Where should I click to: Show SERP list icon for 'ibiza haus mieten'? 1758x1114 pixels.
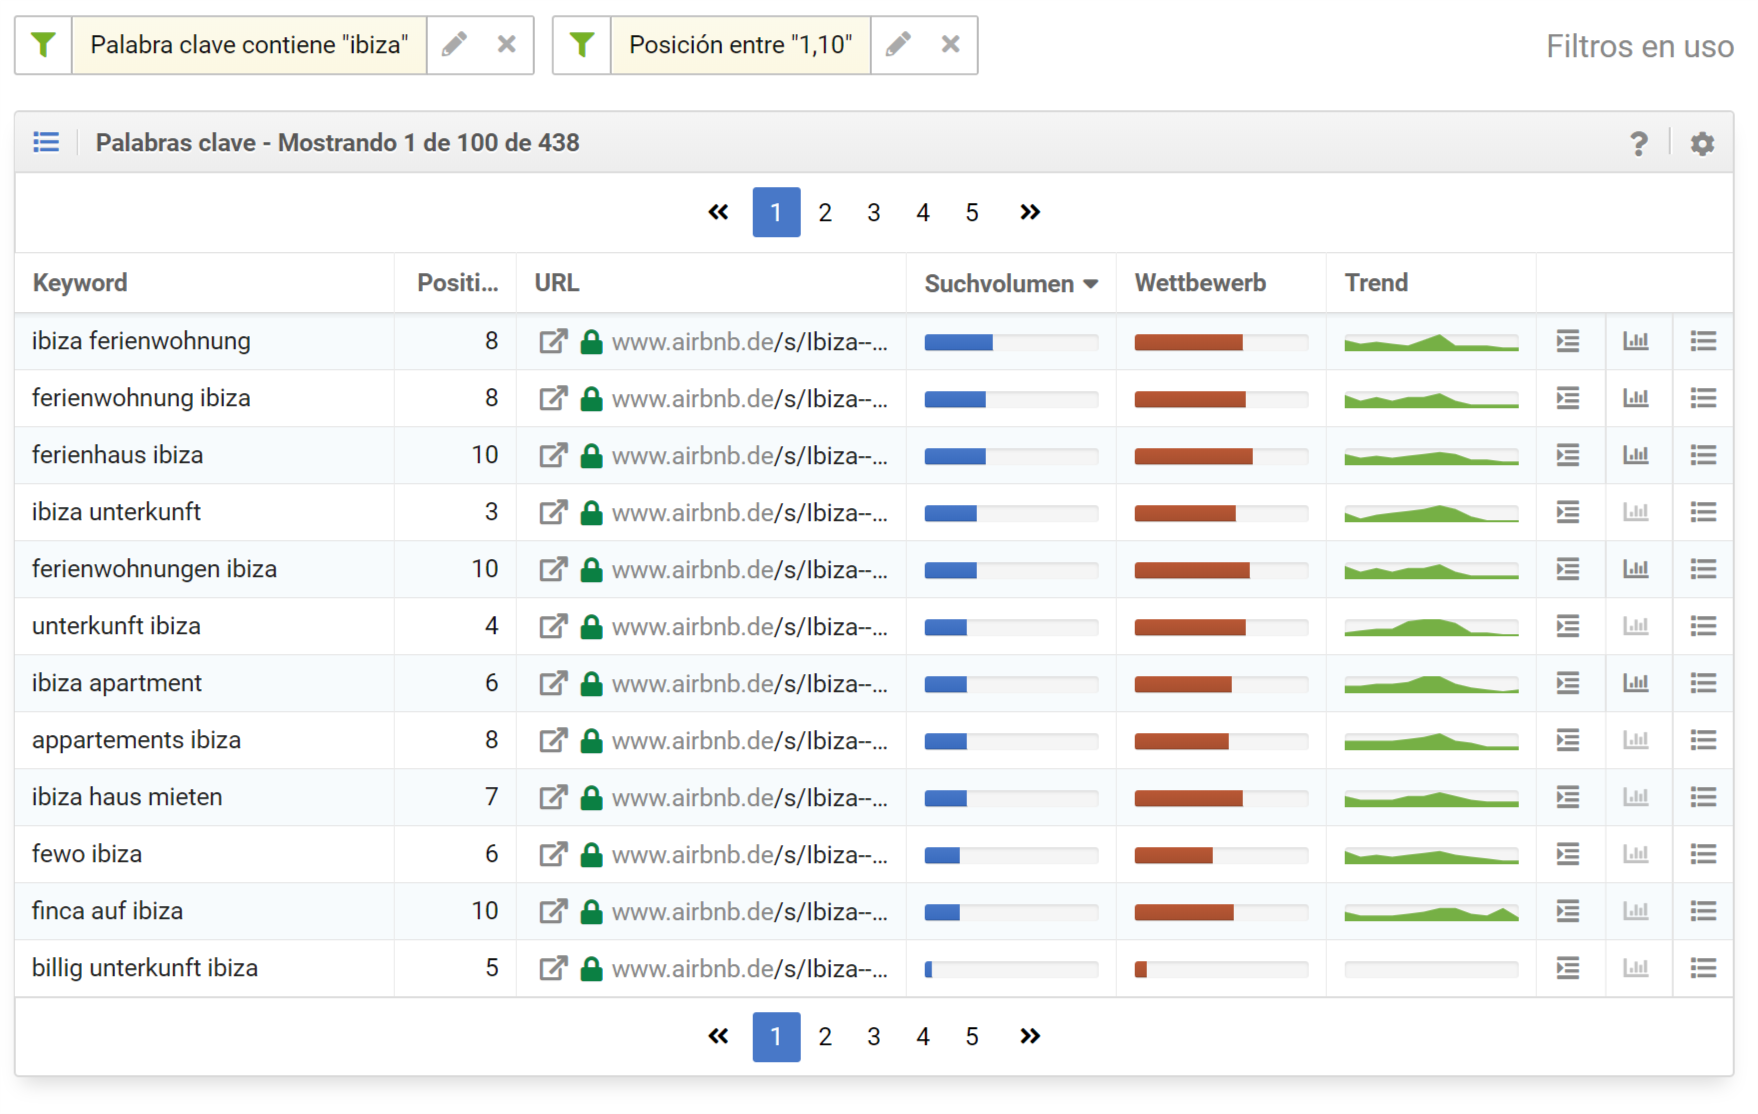pos(1568,797)
